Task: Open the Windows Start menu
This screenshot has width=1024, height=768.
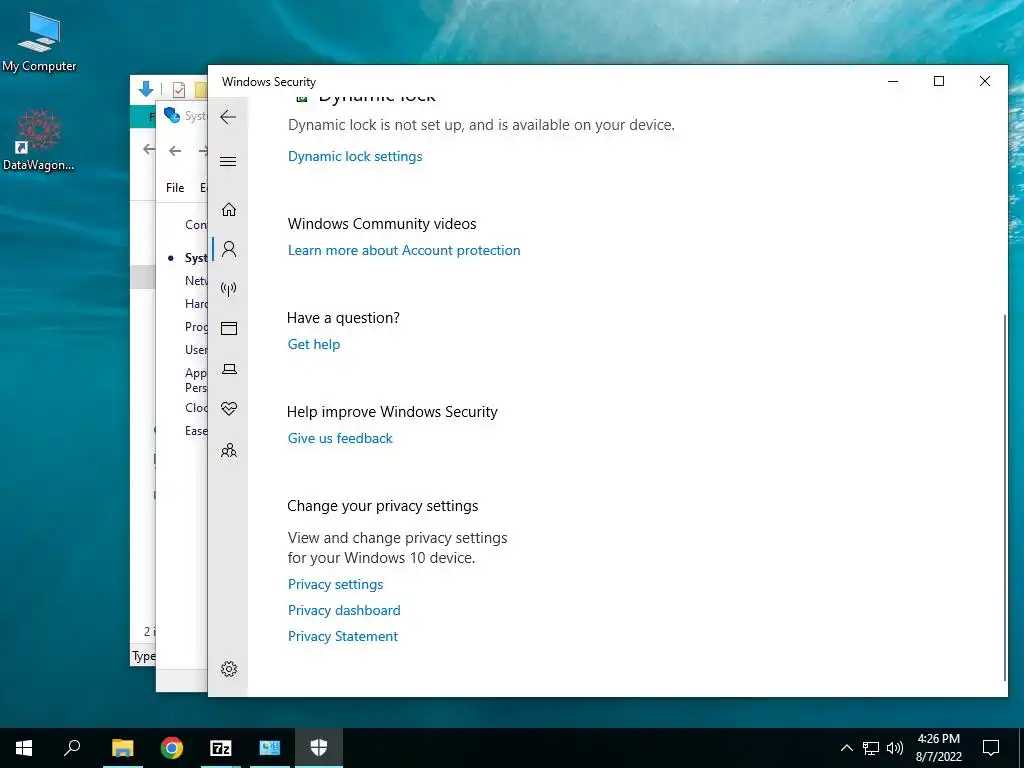Action: tap(24, 748)
